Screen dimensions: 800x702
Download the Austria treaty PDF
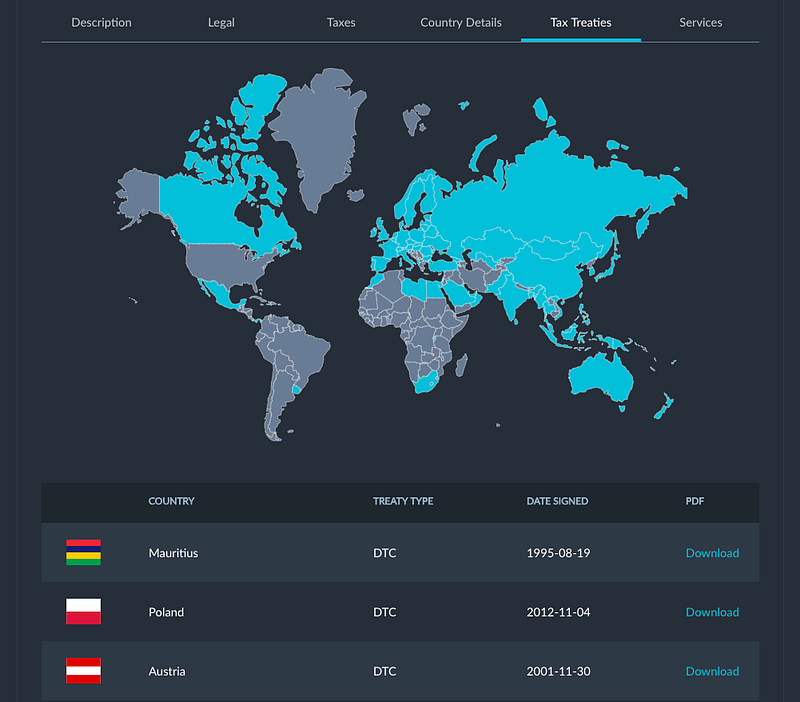(712, 671)
